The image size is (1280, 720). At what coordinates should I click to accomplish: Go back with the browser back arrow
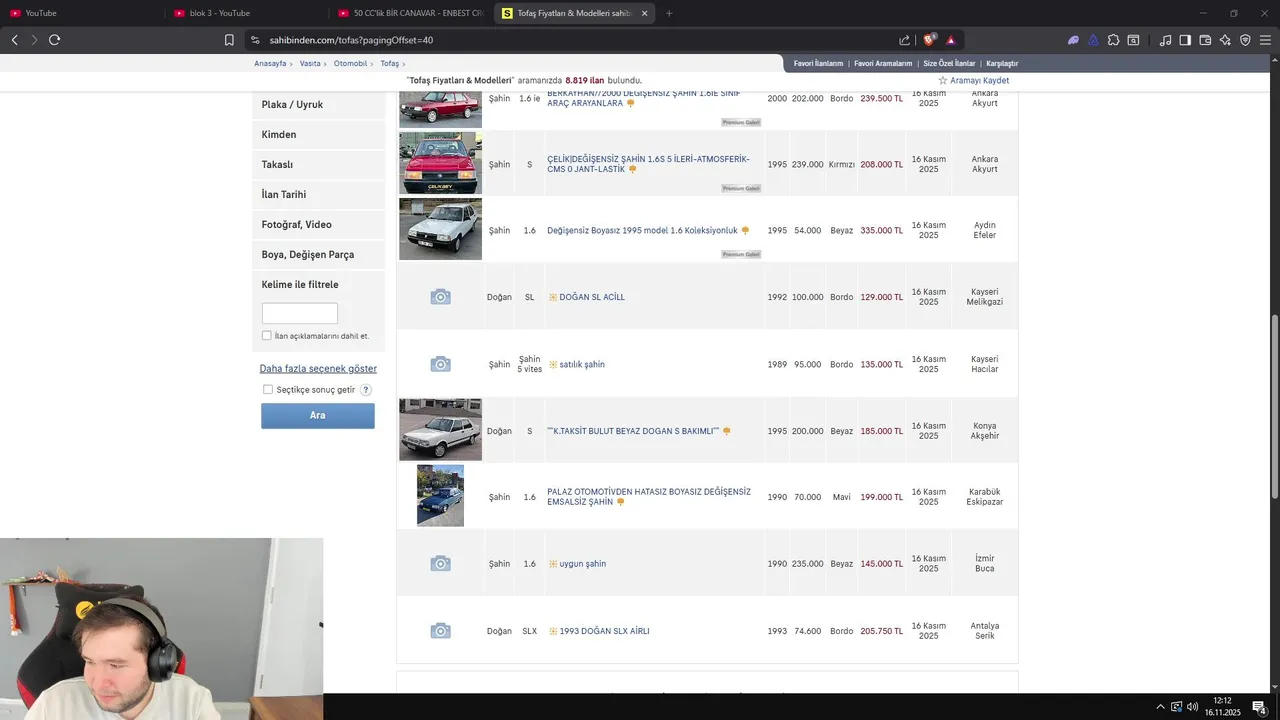14,40
